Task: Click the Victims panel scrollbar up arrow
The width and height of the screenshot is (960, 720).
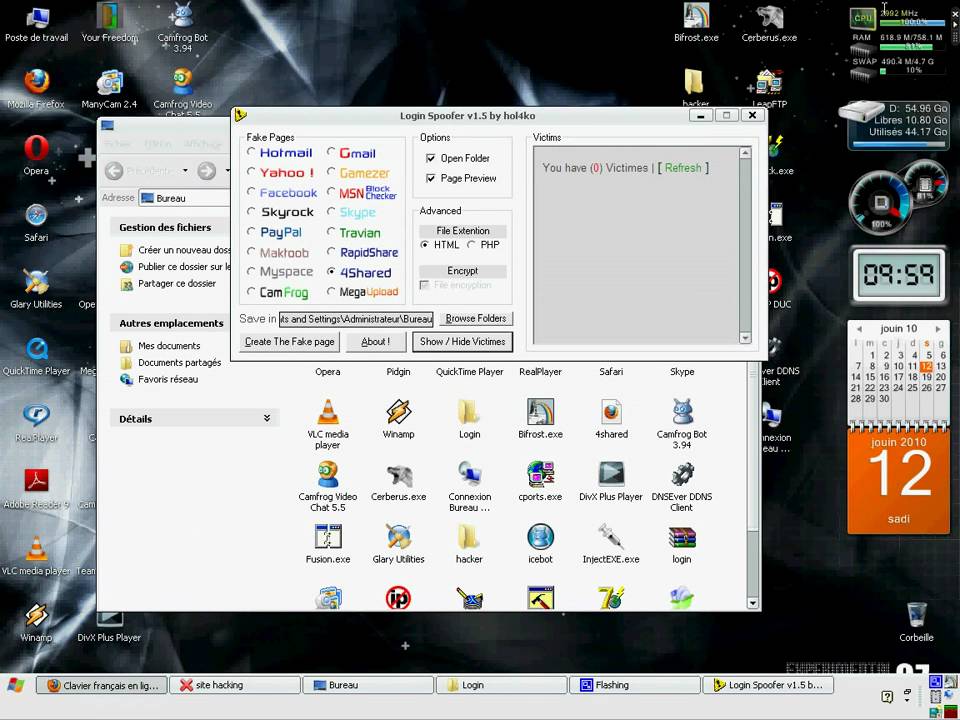Action: tap(745, 153)
